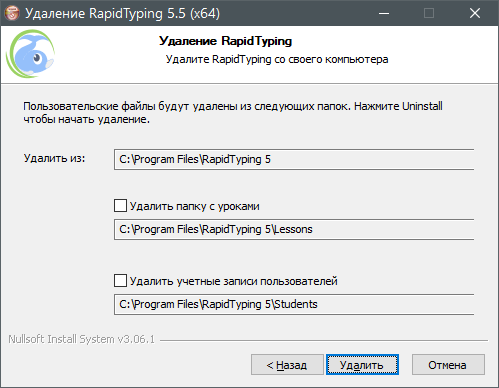
Task: Cancel with the 'Отмена' button
Action: [448, 365]
